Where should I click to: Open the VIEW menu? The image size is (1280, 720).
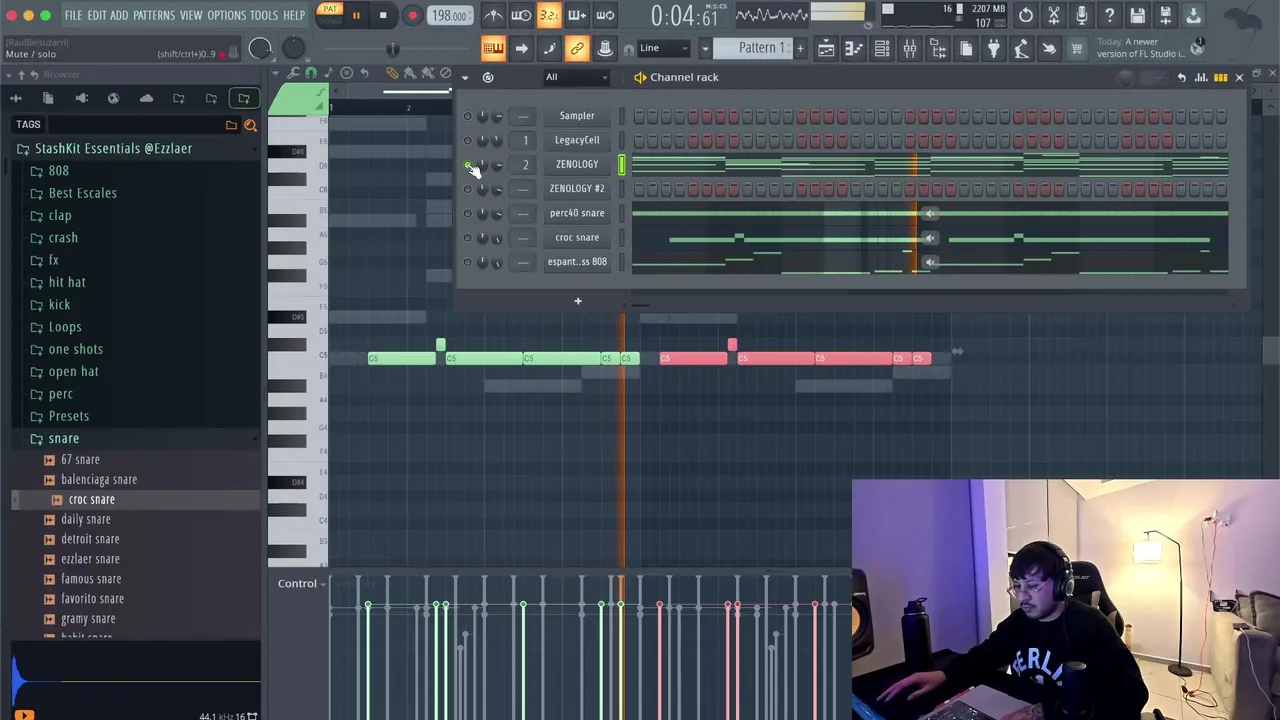(x=191, y=16)
